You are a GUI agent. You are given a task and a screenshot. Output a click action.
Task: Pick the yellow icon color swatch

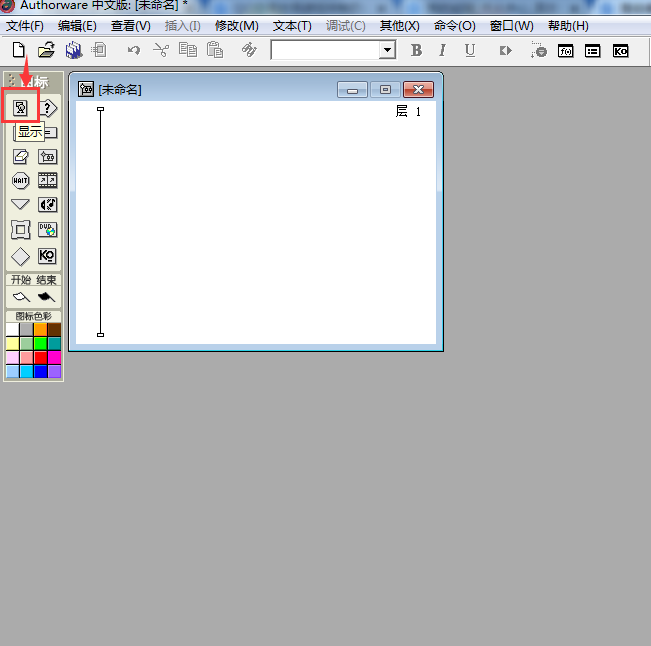click(12, 344)
